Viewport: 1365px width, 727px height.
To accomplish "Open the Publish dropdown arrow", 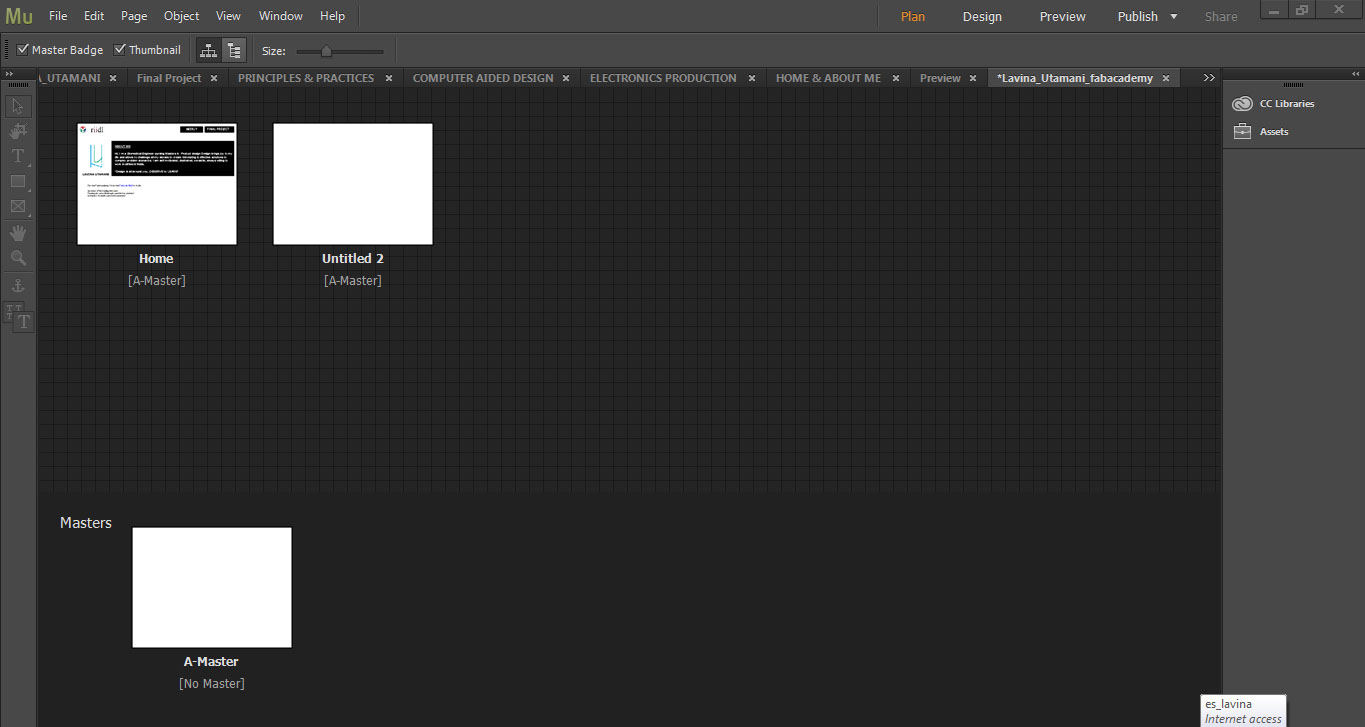I will pos(1174,17).
